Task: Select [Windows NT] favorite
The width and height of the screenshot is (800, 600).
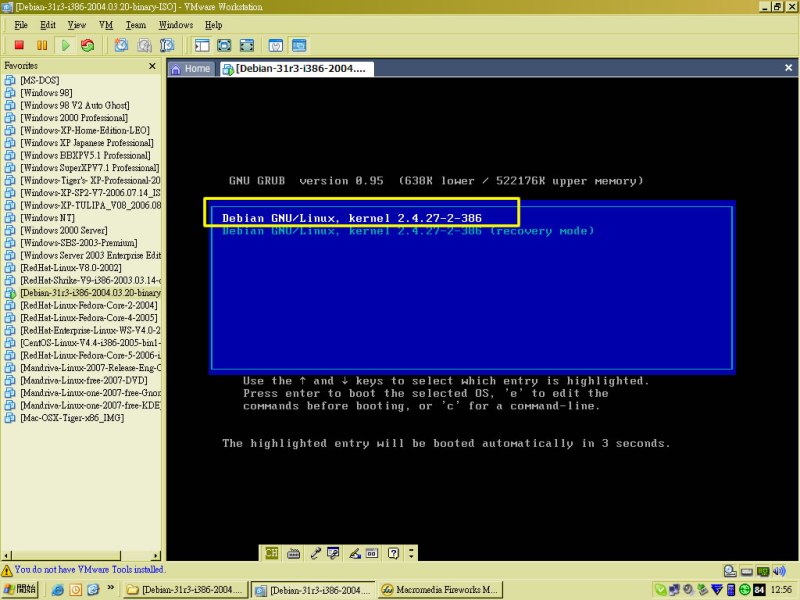Action: tap(47, 218)
